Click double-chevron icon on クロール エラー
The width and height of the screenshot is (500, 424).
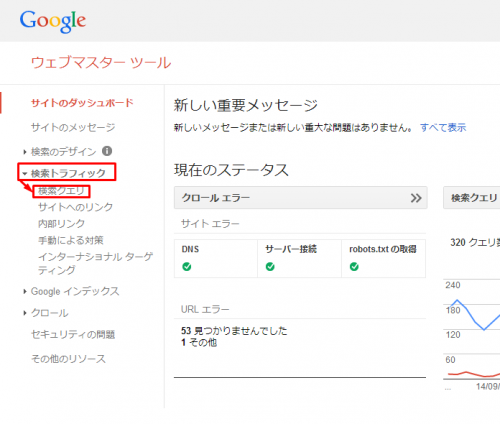(416, 198)
